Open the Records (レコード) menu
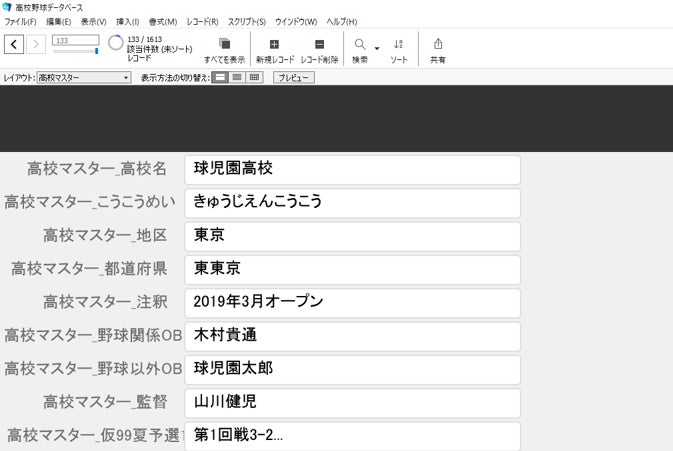Viewport: 673px width, 451px height. (202, 21)
